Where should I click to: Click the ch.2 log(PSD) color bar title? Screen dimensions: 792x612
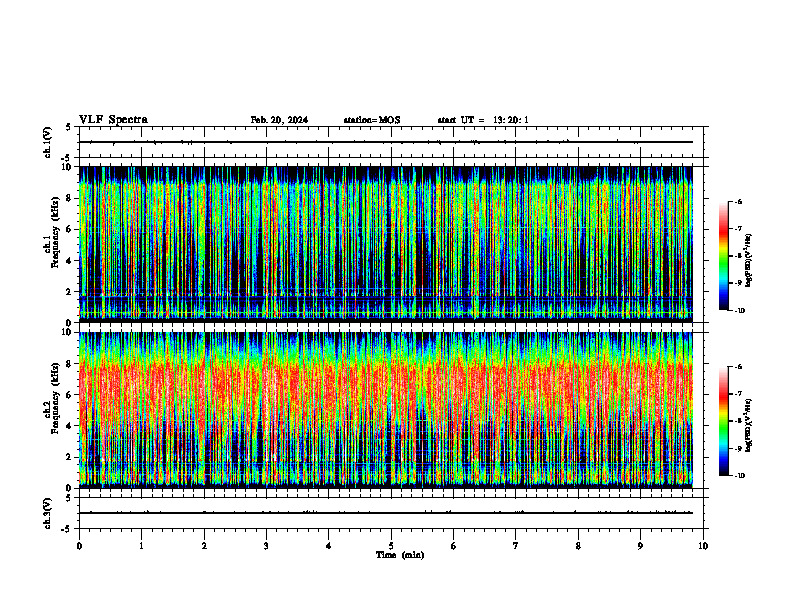pos(749,425)
